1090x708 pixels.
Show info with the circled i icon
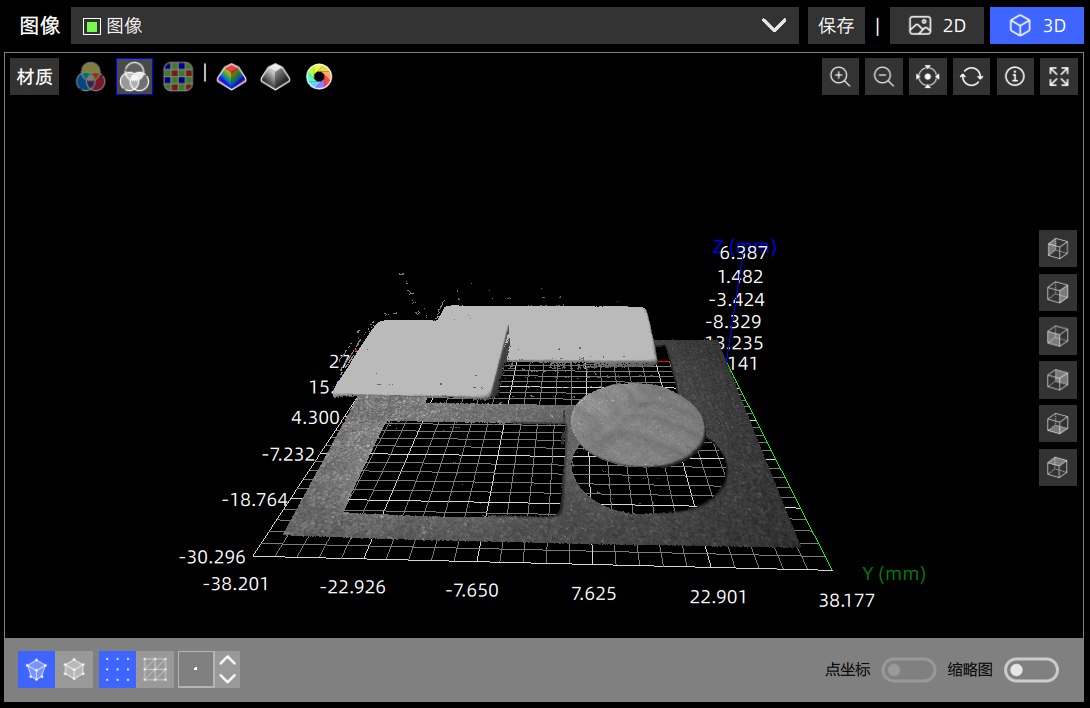pyautogui.click(x=1015, y=77)
